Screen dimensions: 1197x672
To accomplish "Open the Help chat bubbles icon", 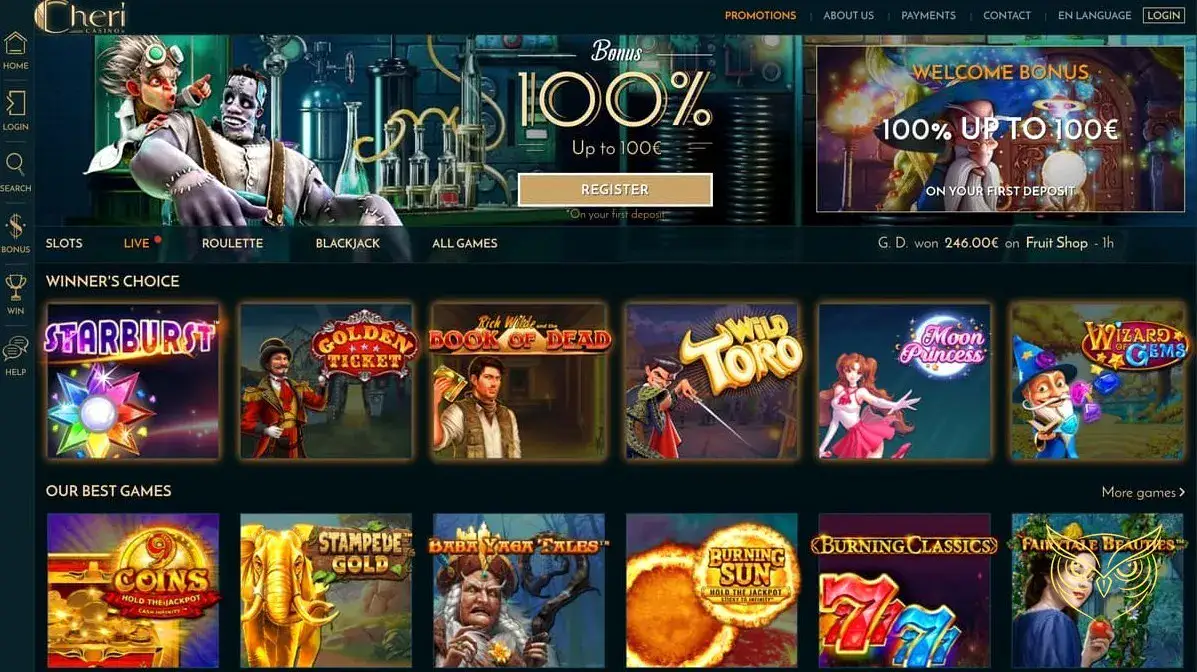I will pos(15,349).
